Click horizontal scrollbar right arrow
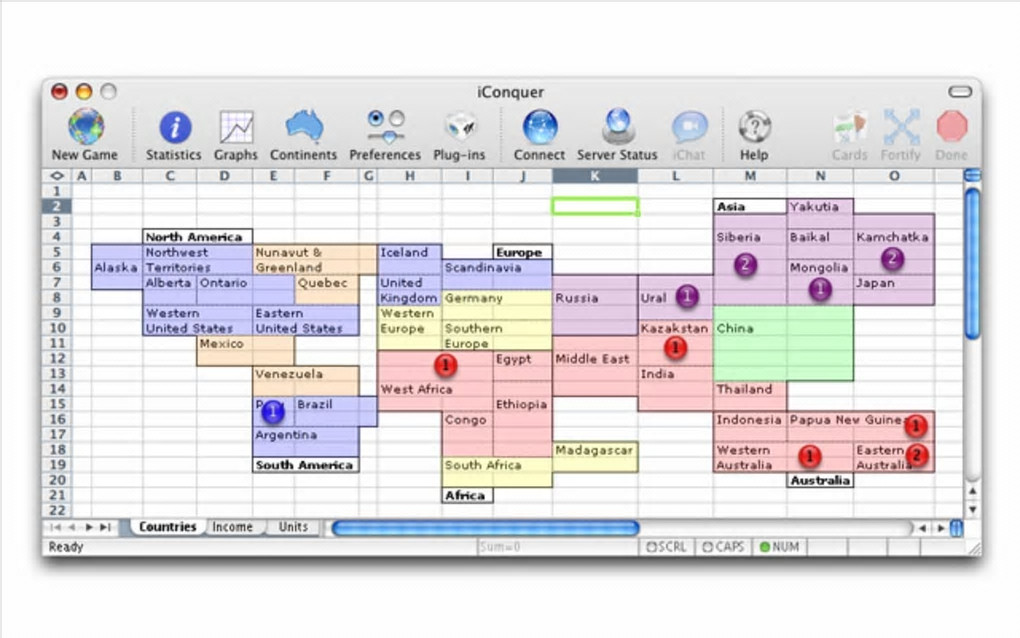 coord(941,528)
